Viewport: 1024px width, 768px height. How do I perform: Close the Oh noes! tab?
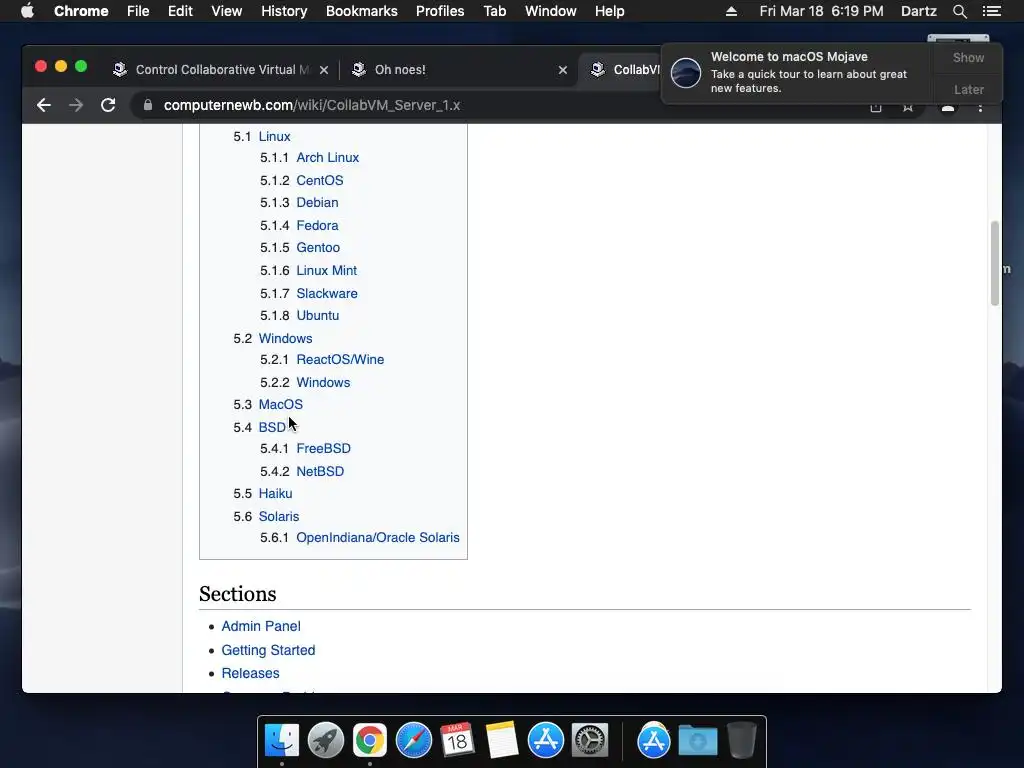563,70
